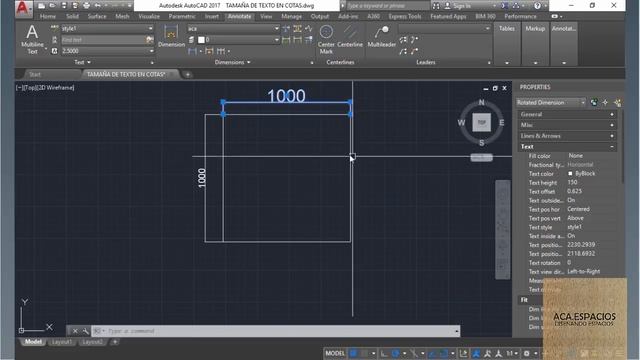Image resolution: width=640 pixels, height=360 pixels.
Task: Toggle the grid display in status bar
Action: [353, 353]
